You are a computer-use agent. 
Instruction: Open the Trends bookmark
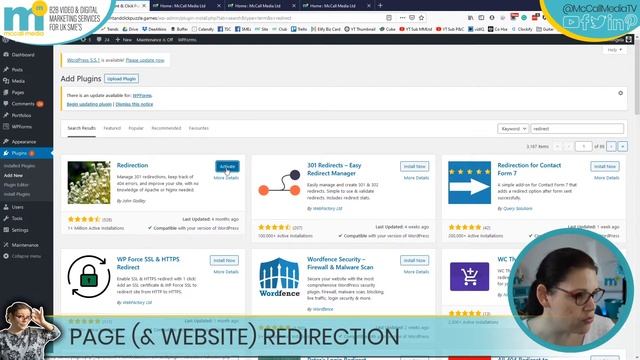(x=109, y=29)
